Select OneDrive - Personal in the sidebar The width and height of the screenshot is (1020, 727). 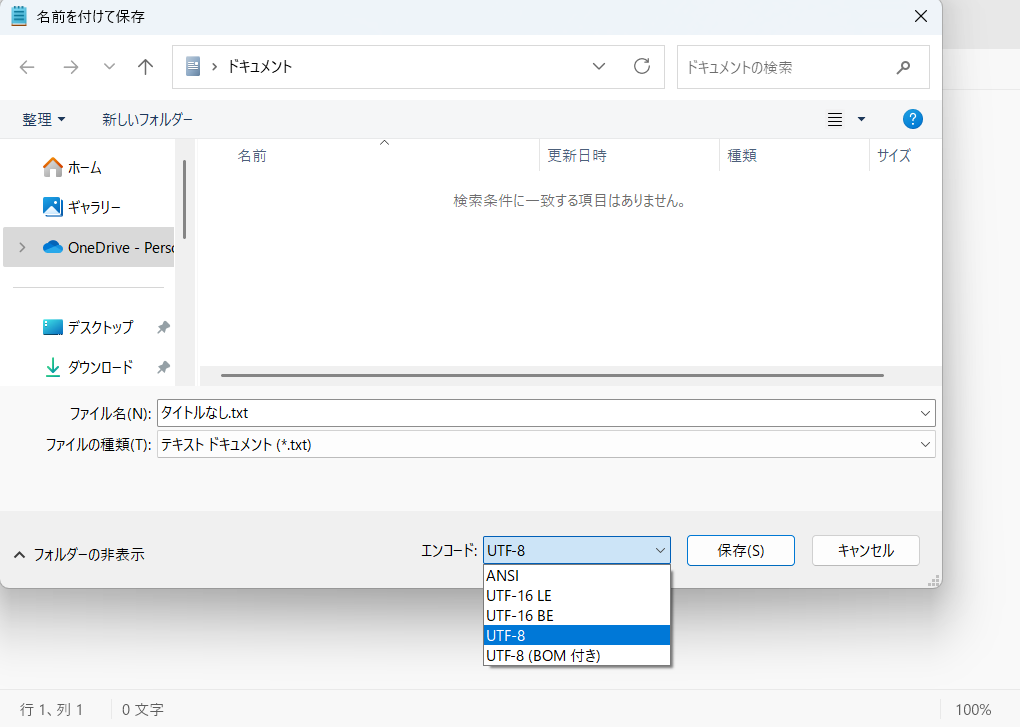pos(88,247)
